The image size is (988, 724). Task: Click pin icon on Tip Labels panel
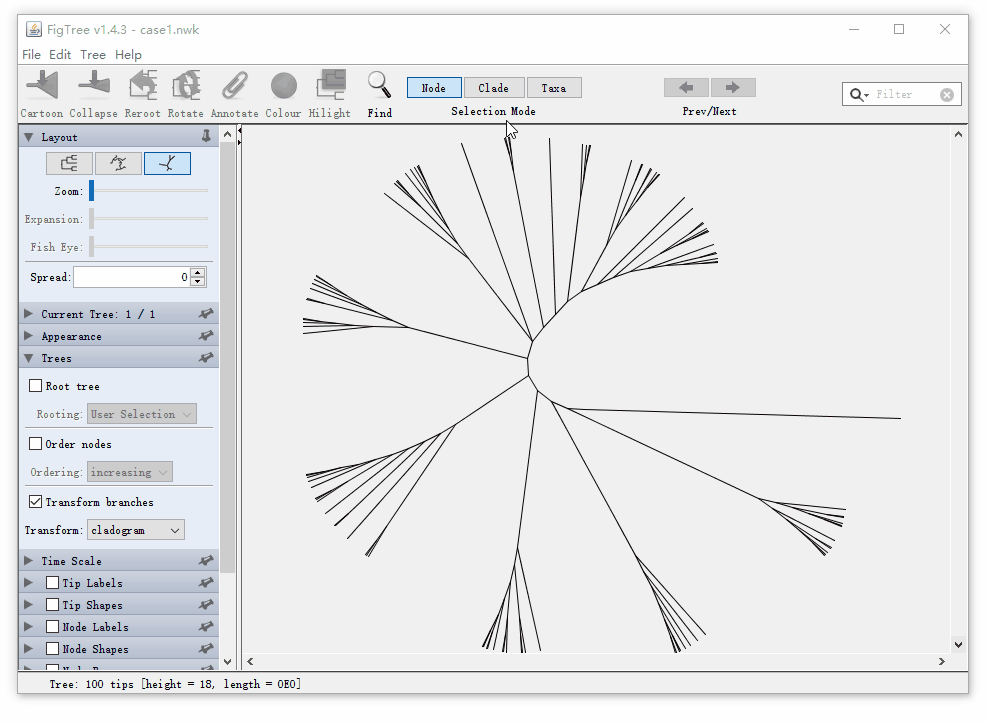pyautogui.click(x=205, y=583)
